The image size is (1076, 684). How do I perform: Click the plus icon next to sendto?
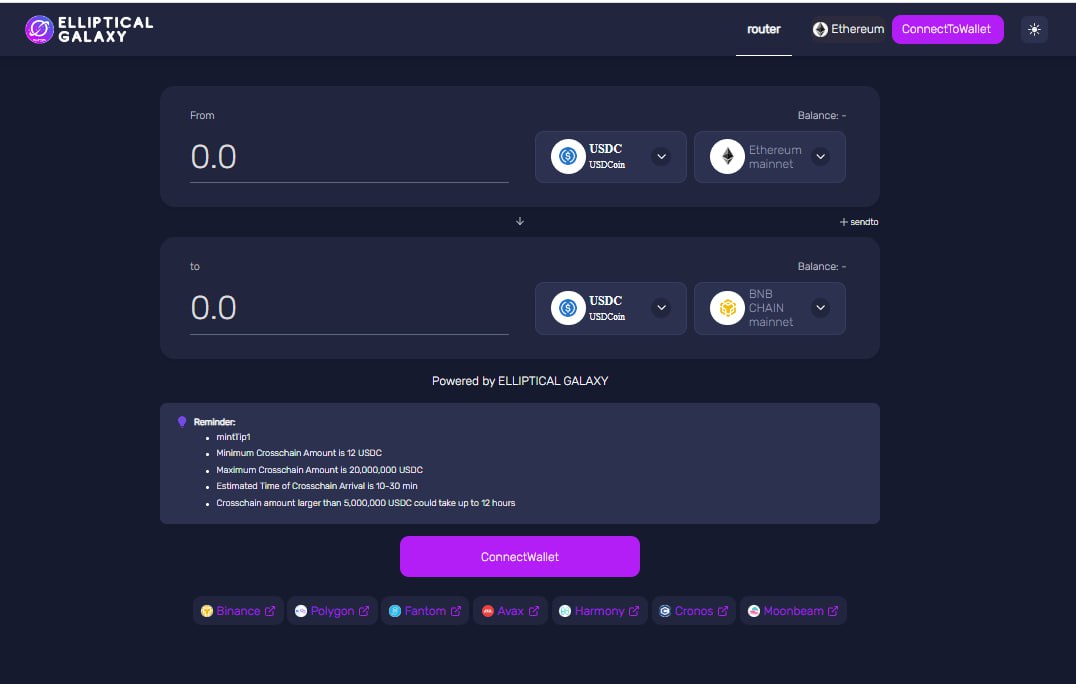(x=844, y=222)
